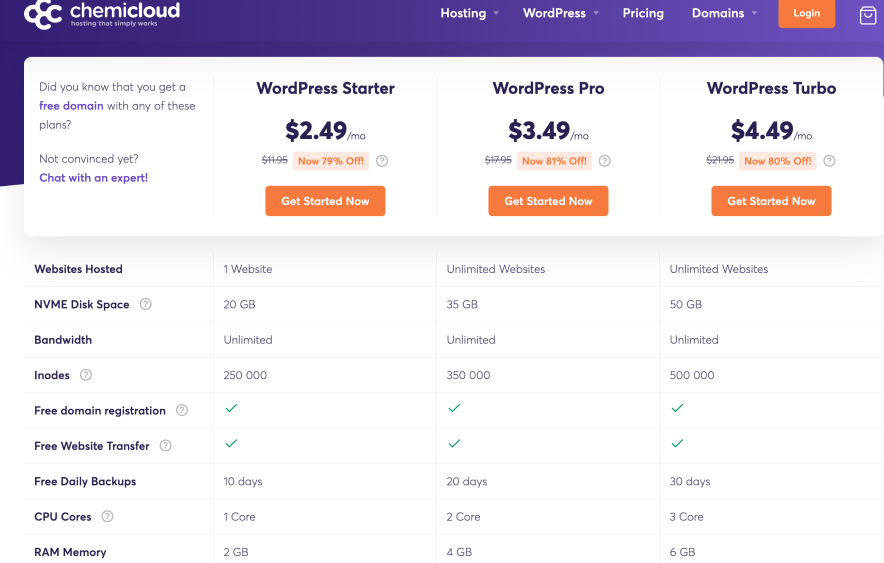
Task: Get started with WordPress Starter plan
Action: pyautogui.click(x=325, y=201)
